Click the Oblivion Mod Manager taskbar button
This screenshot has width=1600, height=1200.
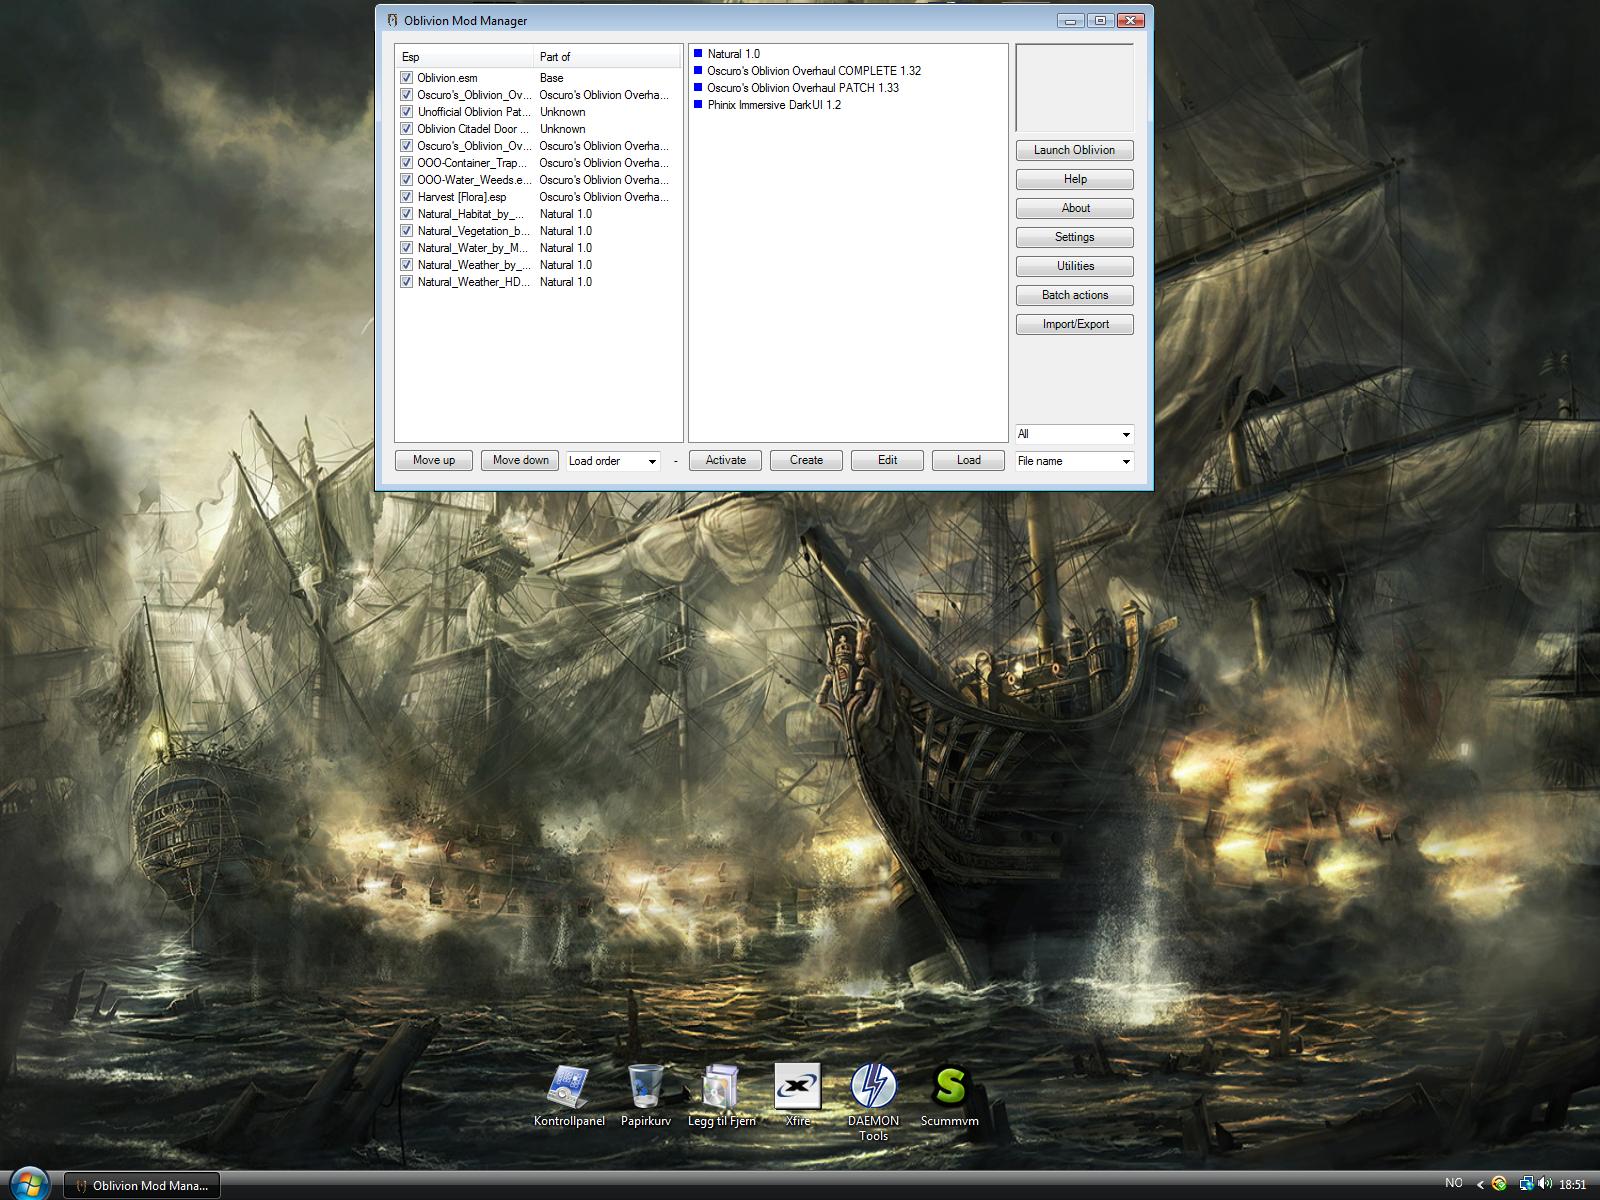pos(141,1185)
